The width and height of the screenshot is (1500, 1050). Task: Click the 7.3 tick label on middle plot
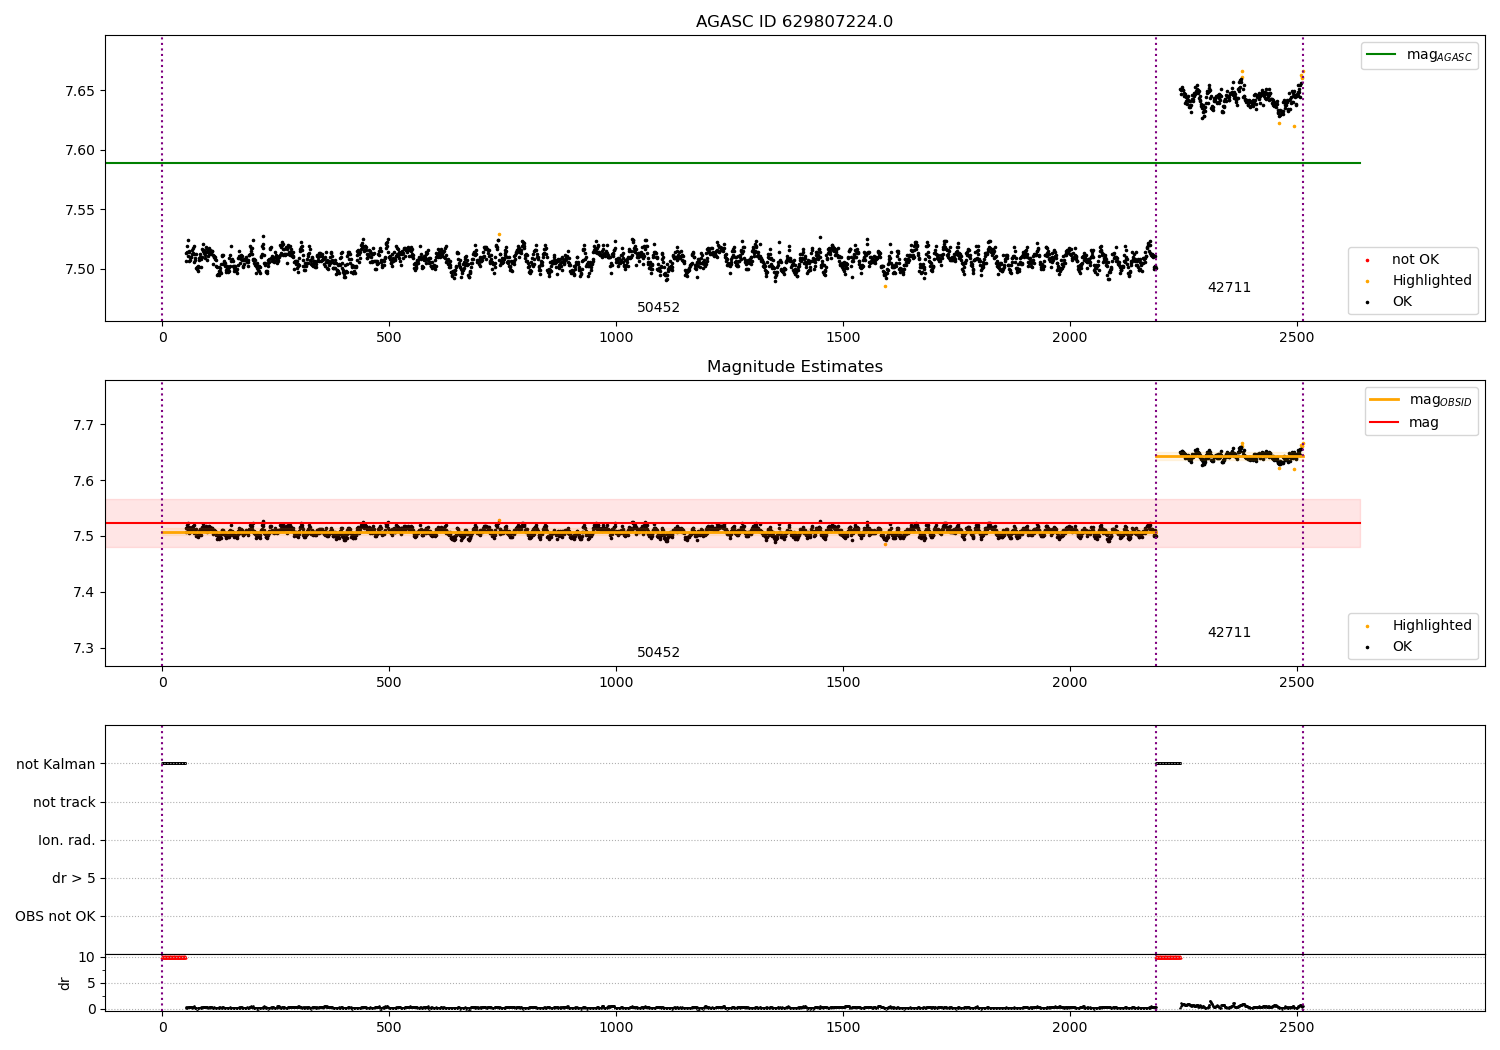[x=84, y=649]
